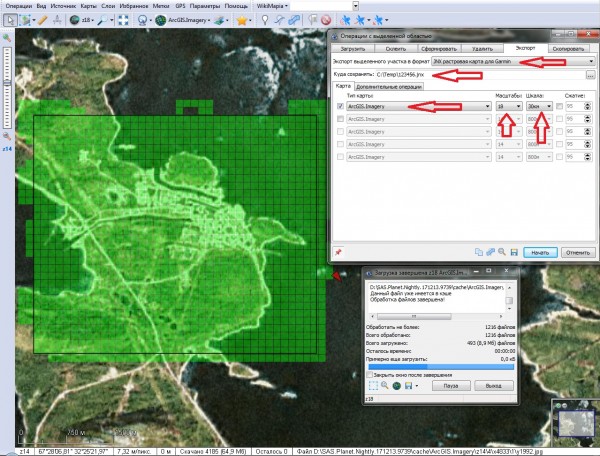Switch to the Загрузить tab
600x456 pixels.
pyautogui.click(x=352, y=49)
